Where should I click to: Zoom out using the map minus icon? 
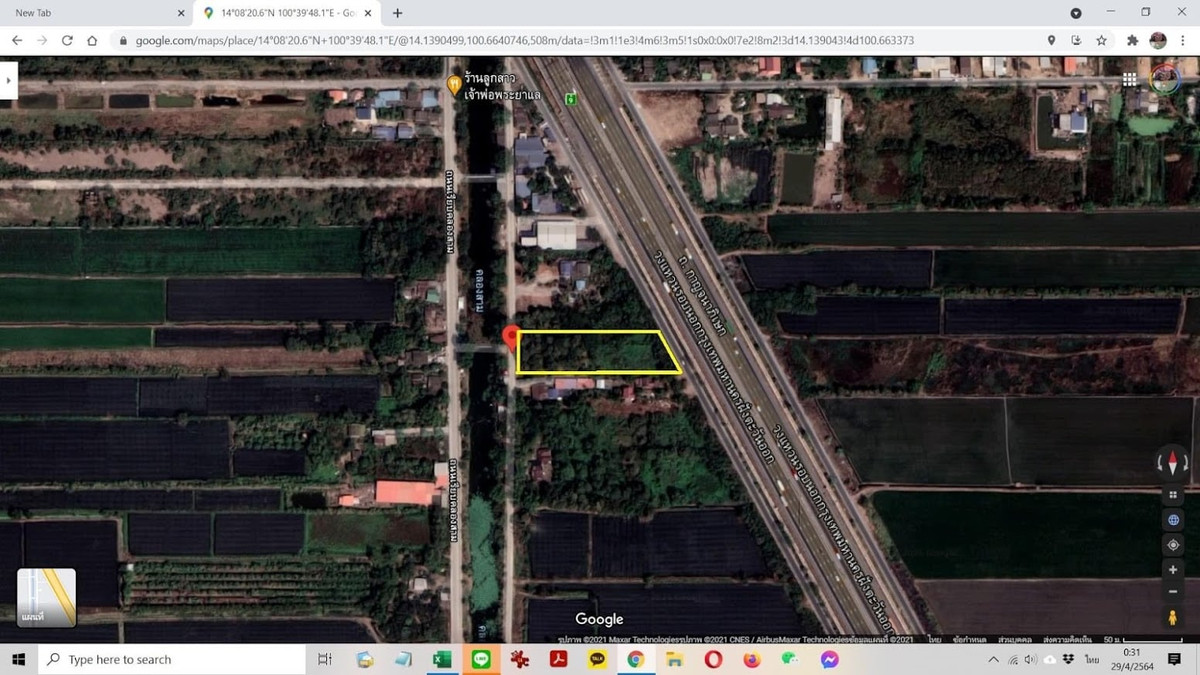click(x=1172, y=592)
